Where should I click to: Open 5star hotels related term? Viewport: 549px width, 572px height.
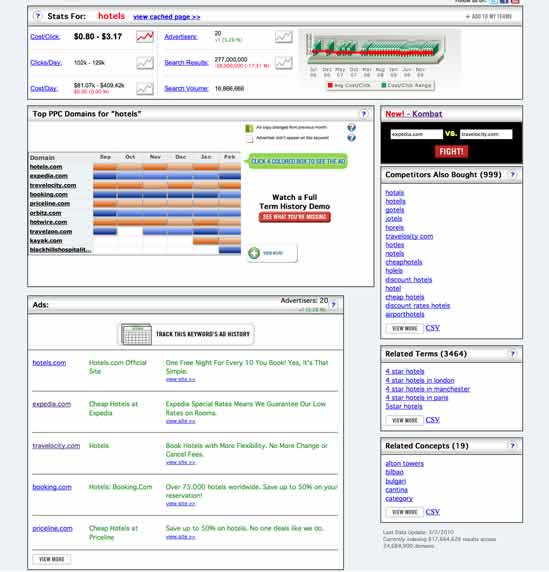pyautogui.click(x=404, y=406)
